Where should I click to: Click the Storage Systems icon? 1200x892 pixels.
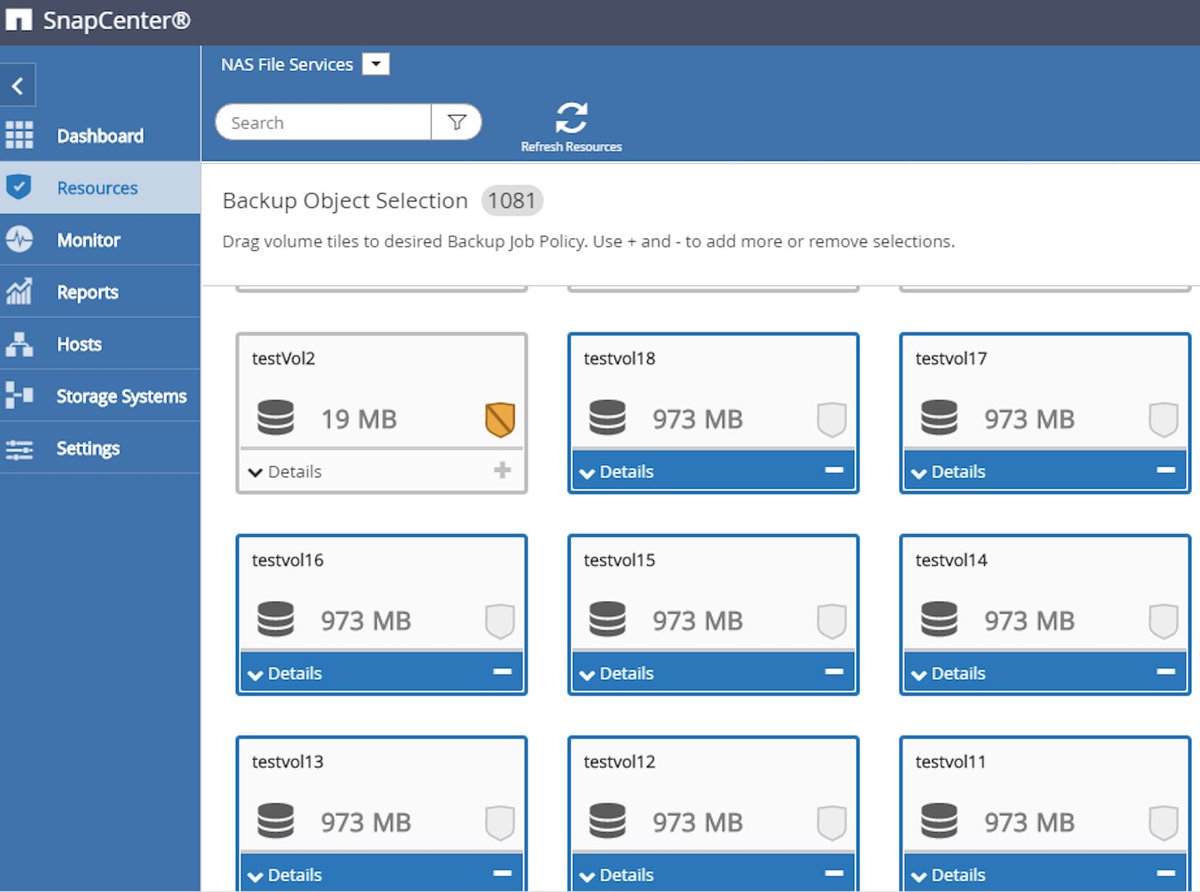19,396
